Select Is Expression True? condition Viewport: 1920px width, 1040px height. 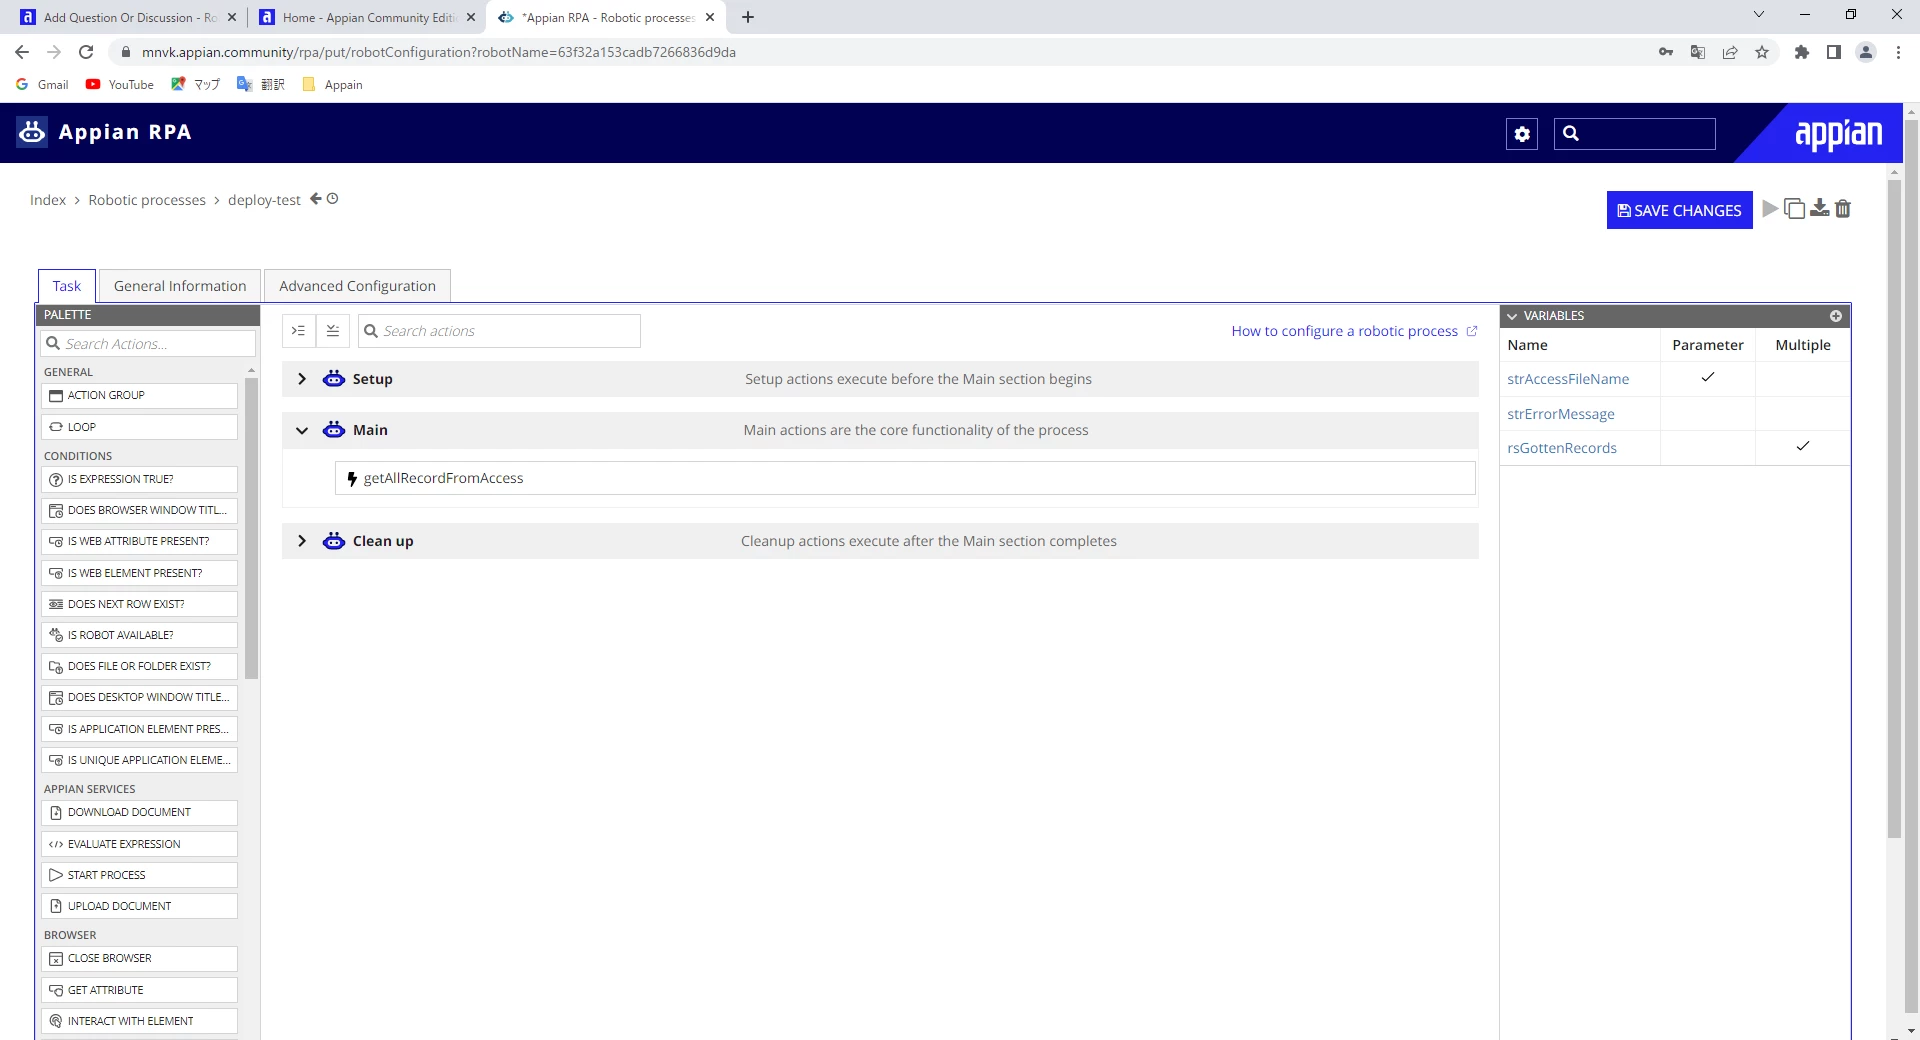pyautogui.click(x=140, y=480)
